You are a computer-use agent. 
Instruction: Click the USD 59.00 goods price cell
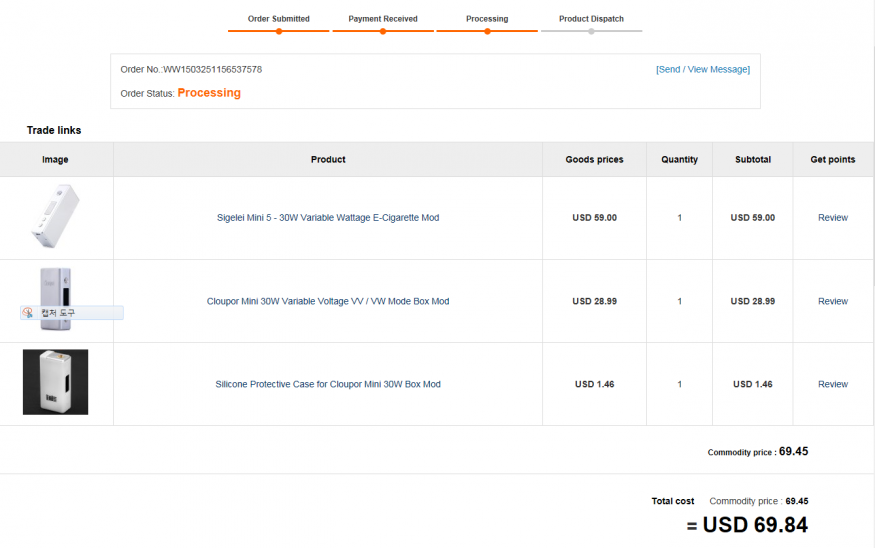pos(594,218)
